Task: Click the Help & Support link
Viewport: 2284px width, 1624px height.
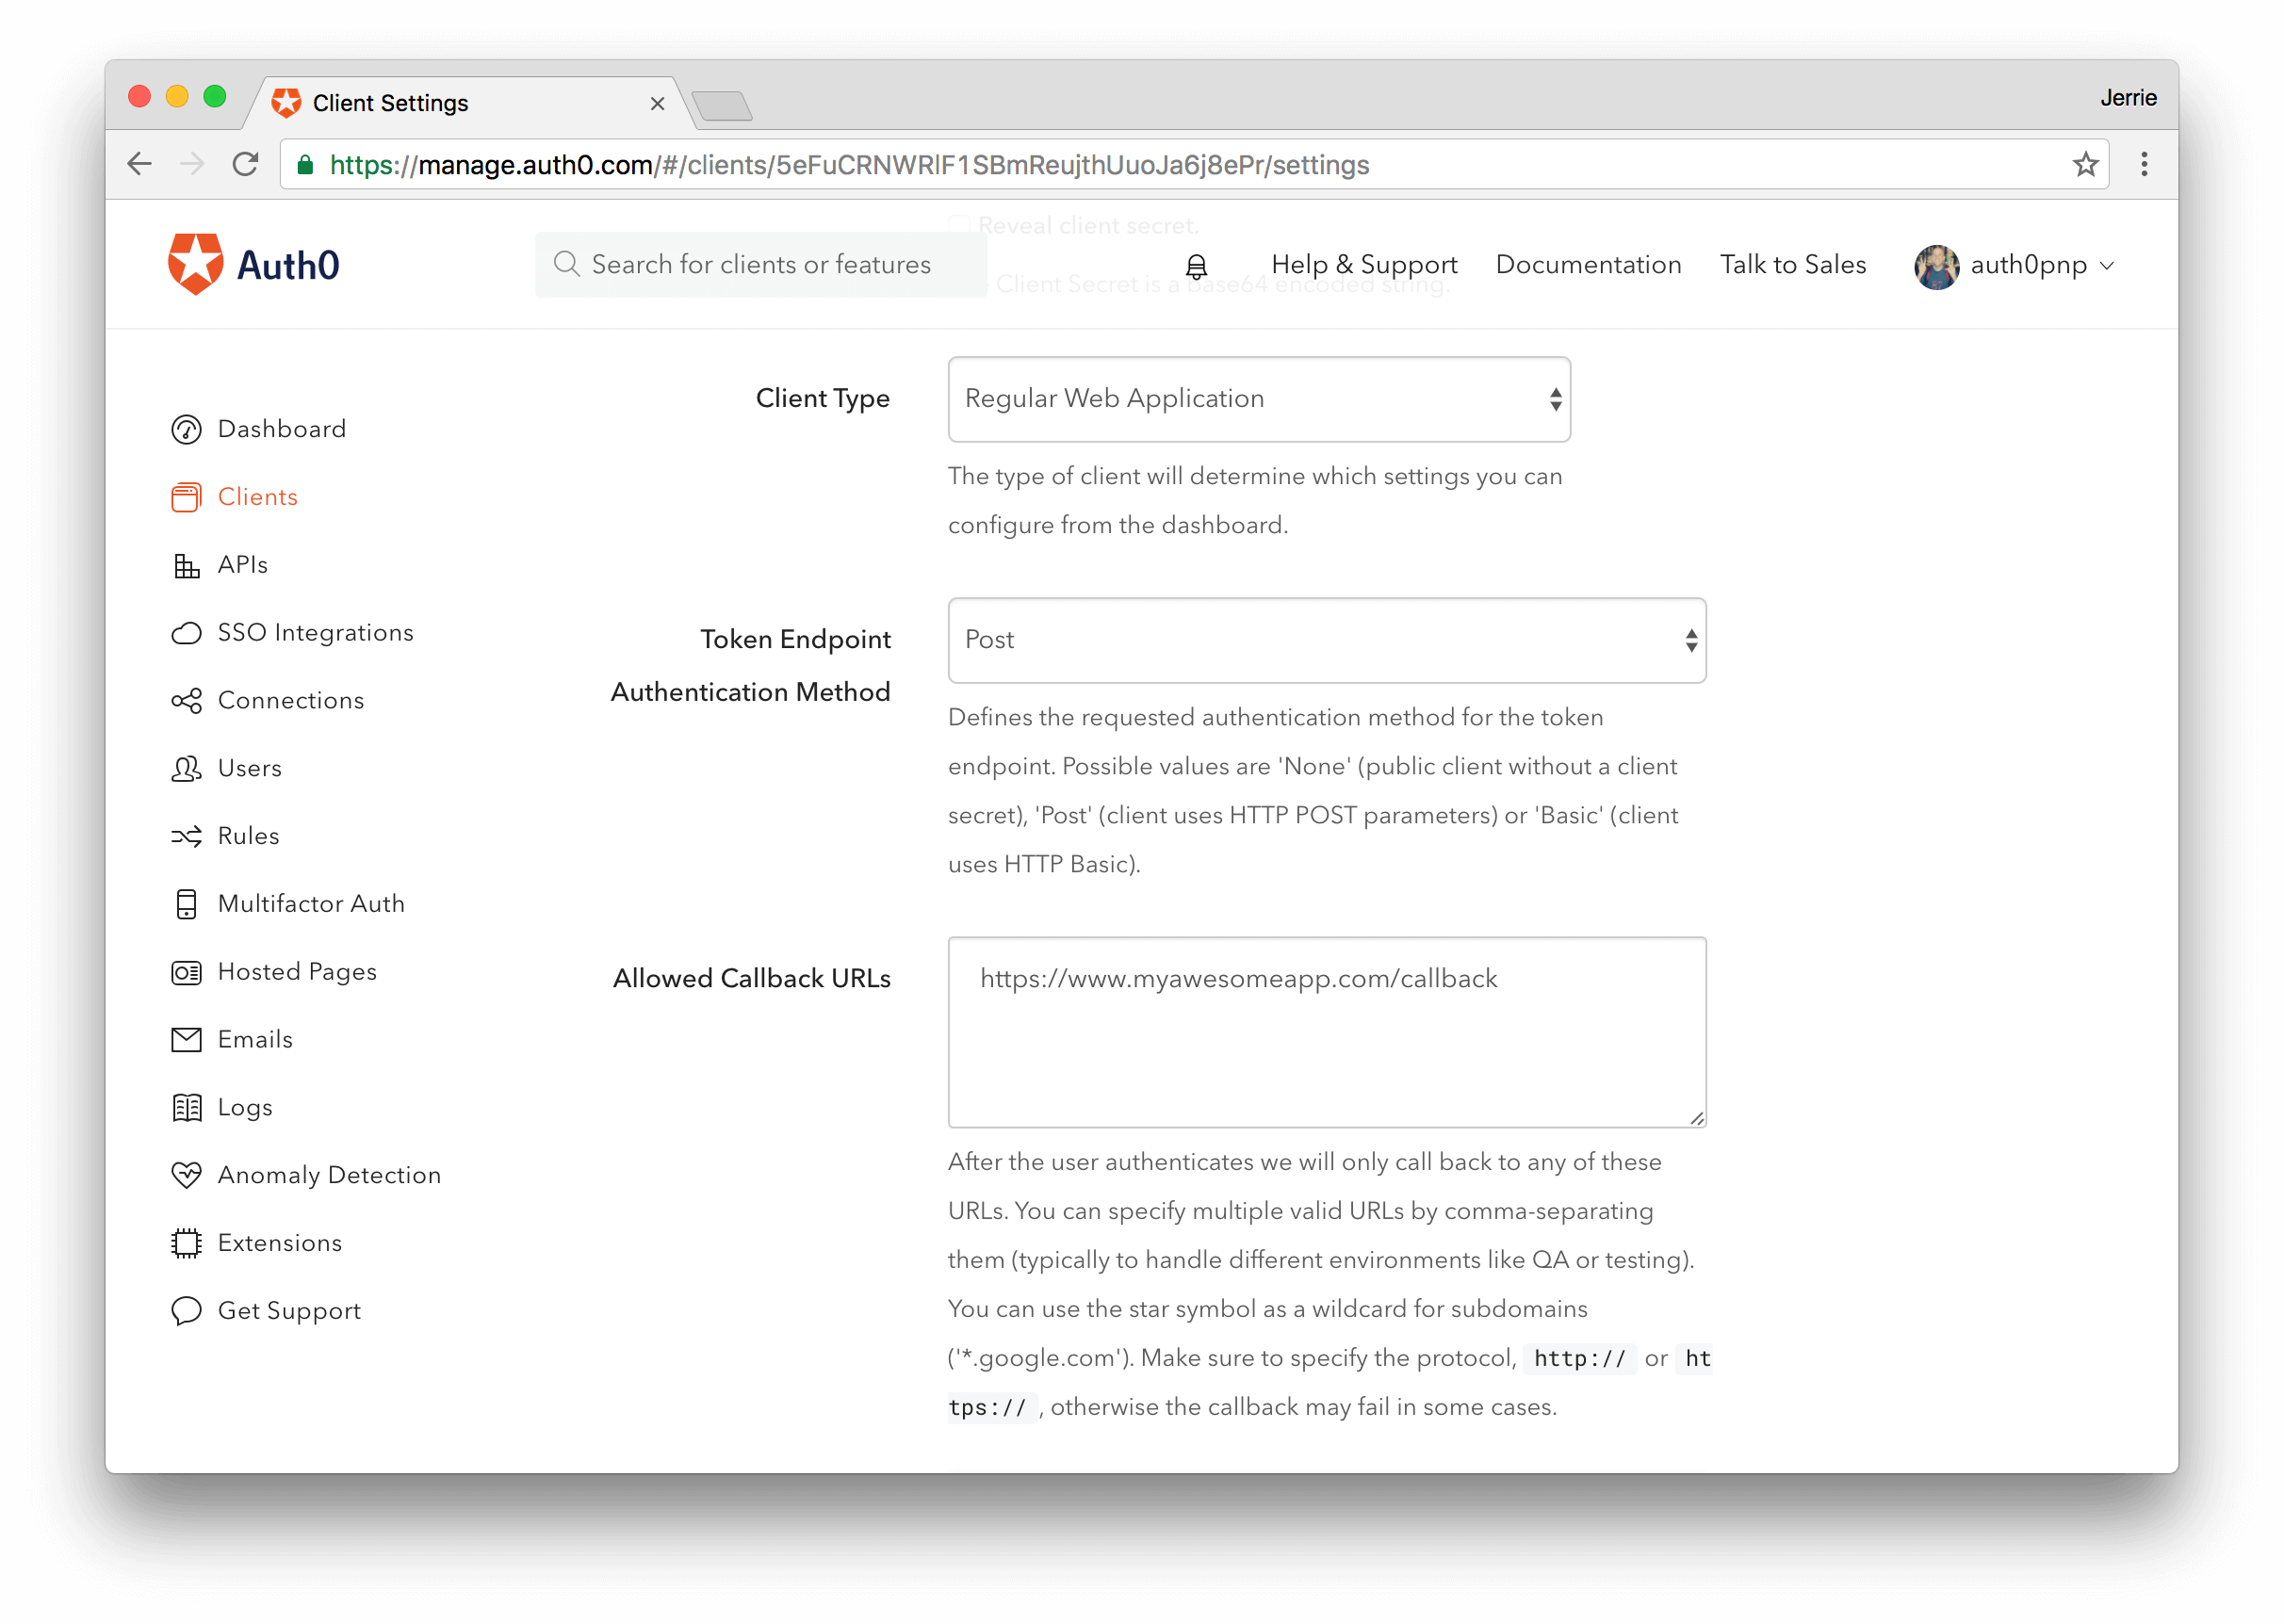Action: [x=1364, y=265]
